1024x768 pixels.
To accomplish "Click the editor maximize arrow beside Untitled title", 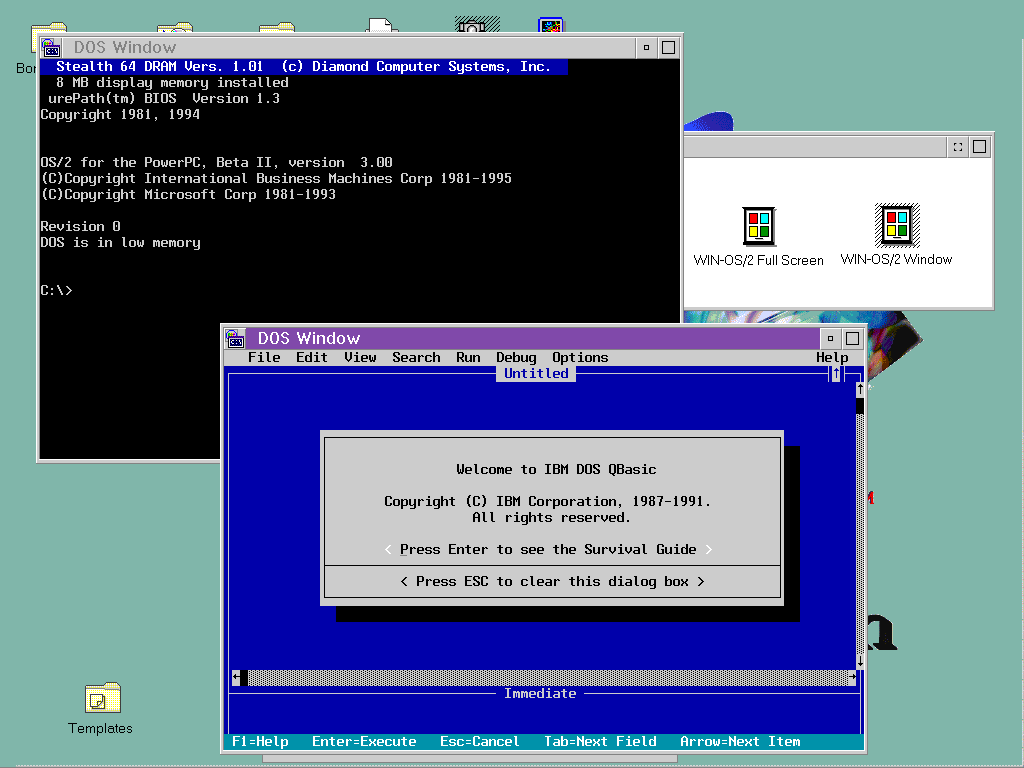I will 835,374.
